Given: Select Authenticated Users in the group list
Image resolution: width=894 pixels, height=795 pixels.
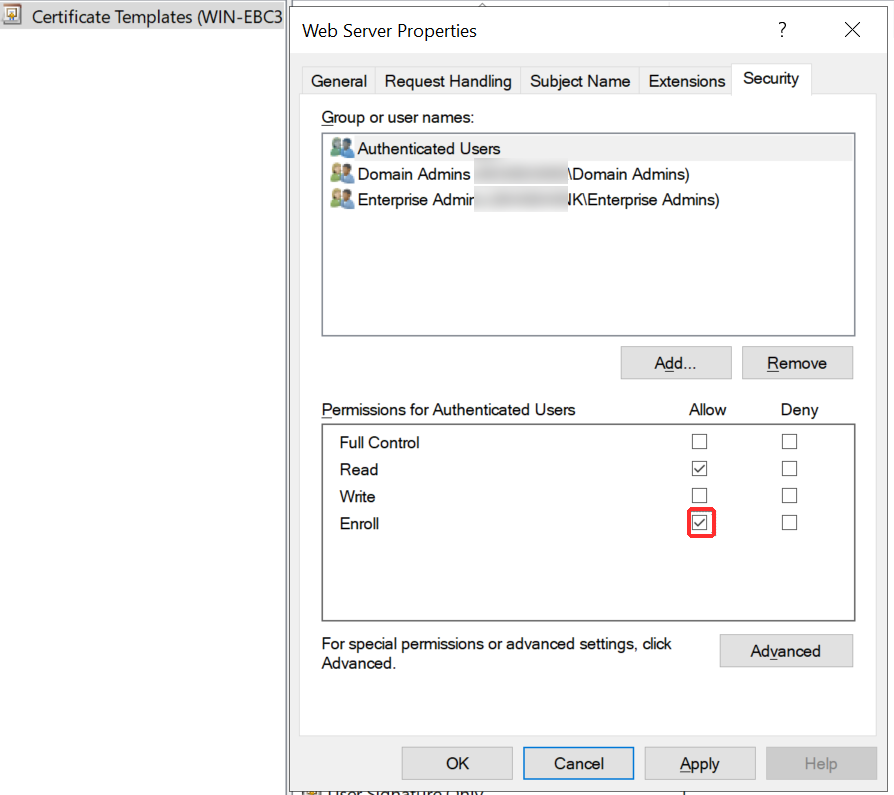Looking at the screenshot, I should coord(588,148).
